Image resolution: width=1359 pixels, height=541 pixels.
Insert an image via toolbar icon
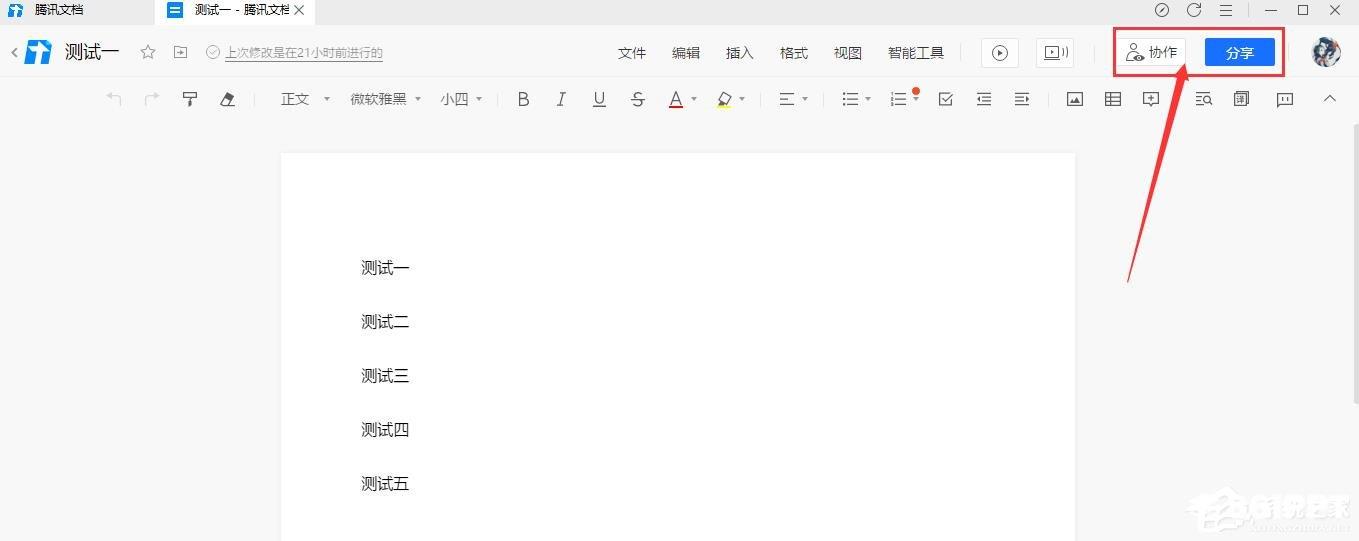[1075, 99]
